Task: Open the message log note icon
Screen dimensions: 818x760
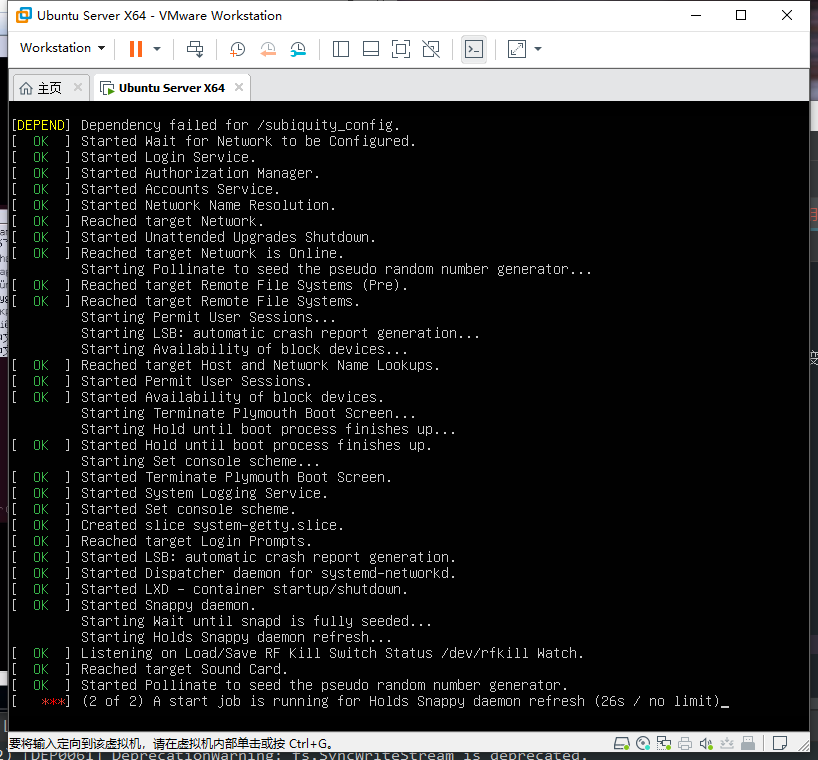Action: [x=780, y=743]
